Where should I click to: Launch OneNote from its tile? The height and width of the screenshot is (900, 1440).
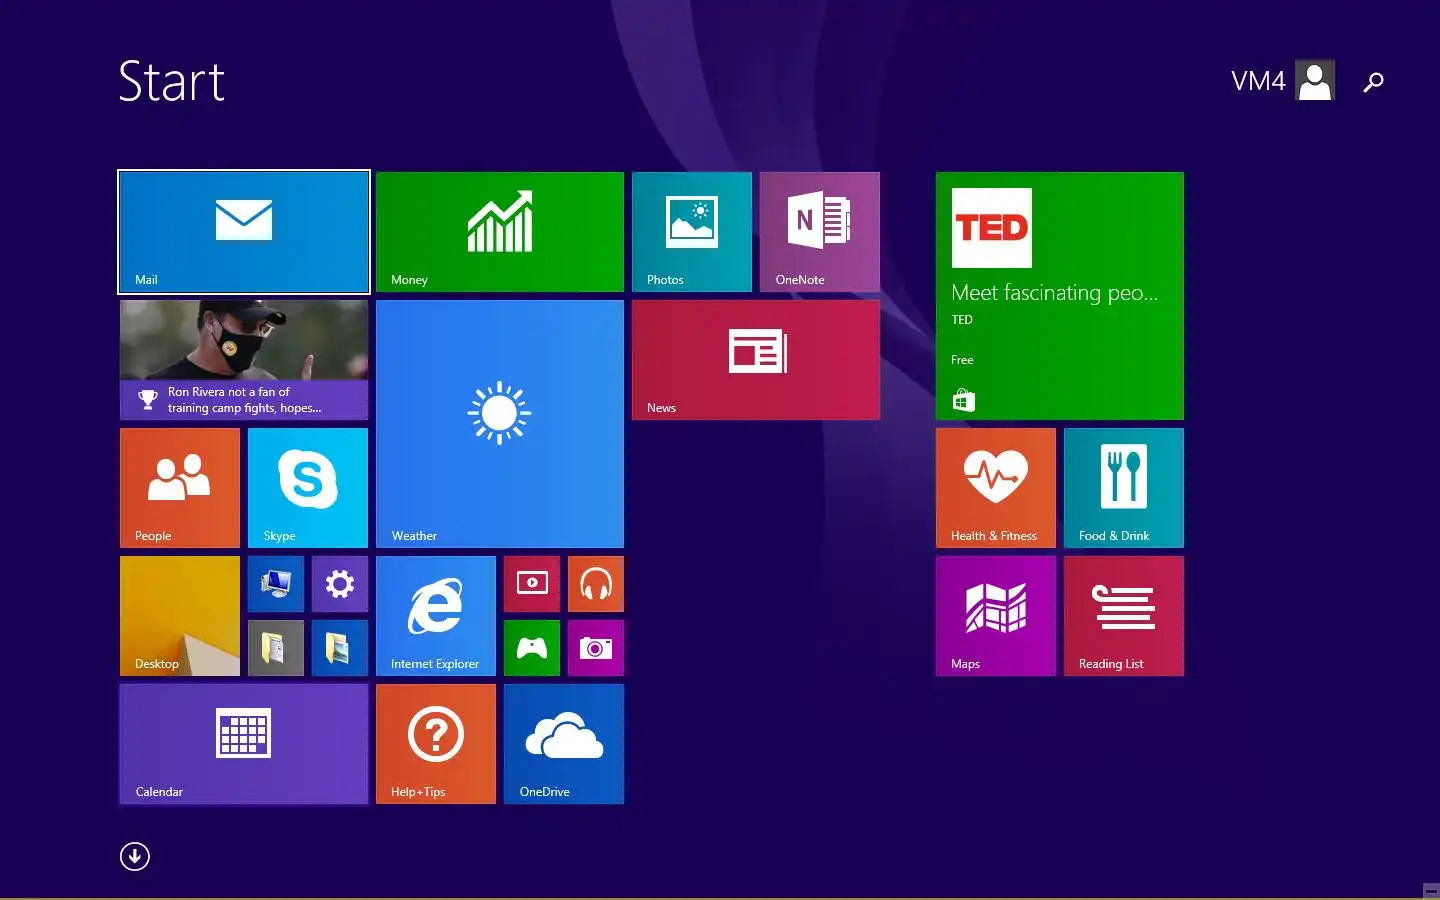click(820, 232)
